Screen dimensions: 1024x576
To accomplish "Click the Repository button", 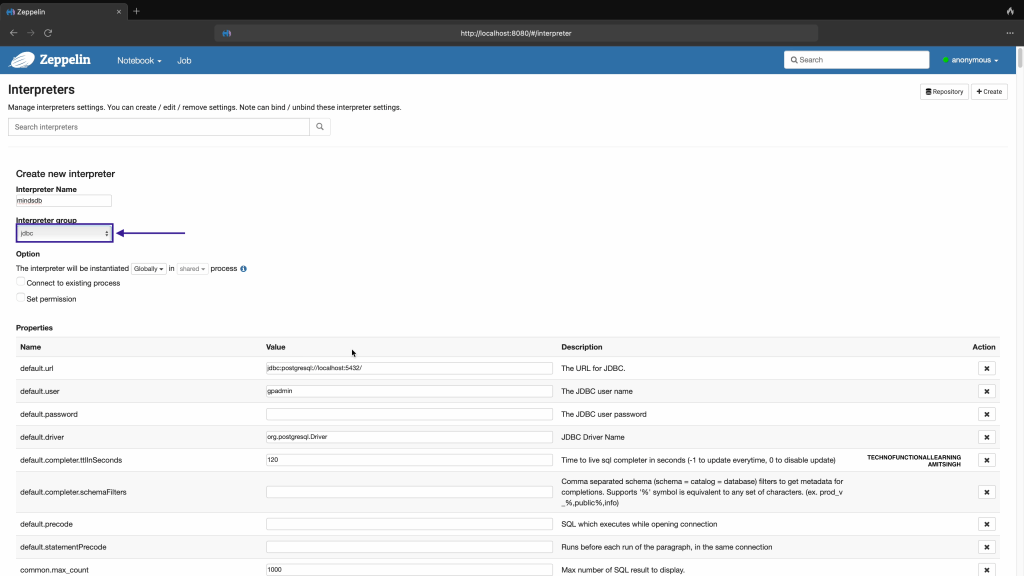I will (944, 92).
